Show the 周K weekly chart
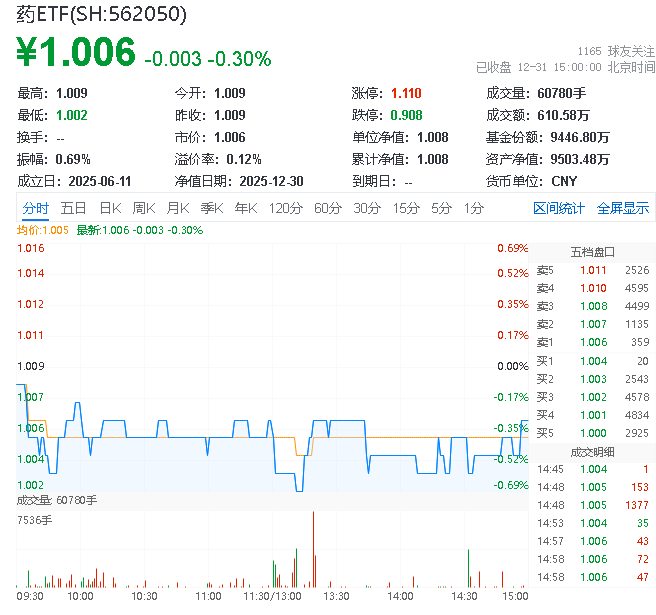656x615 pixels. (x=144, y=208)
